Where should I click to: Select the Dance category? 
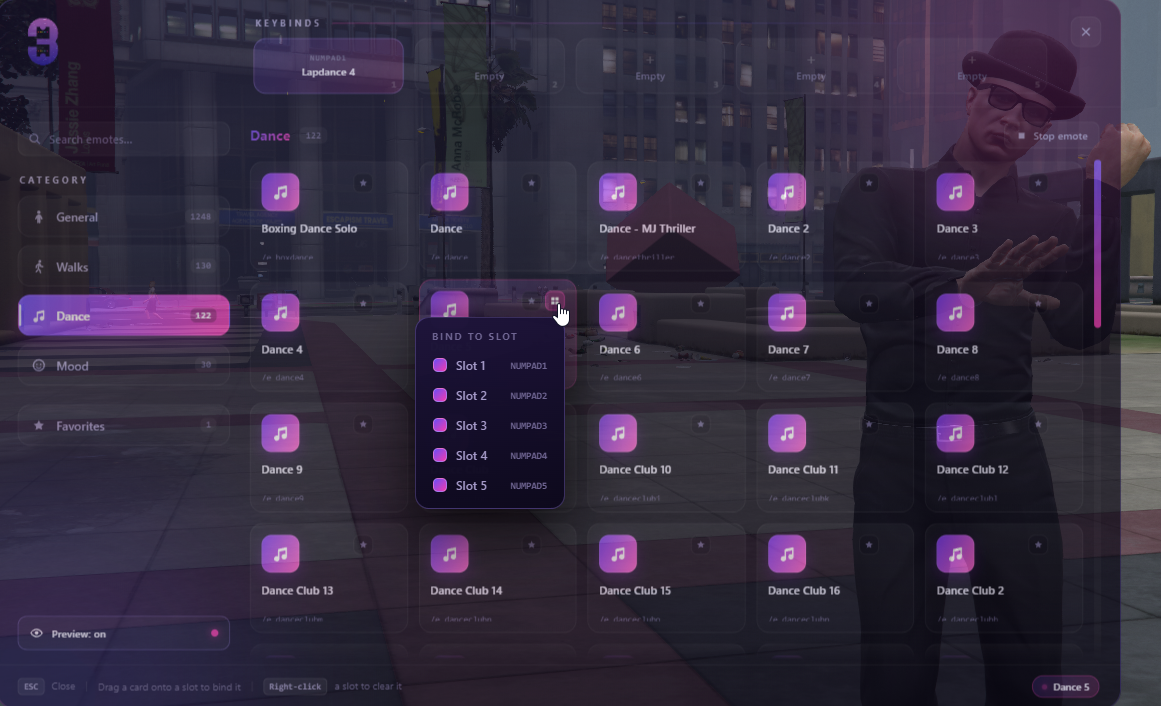pyautogui.click(x=124, y=316)
